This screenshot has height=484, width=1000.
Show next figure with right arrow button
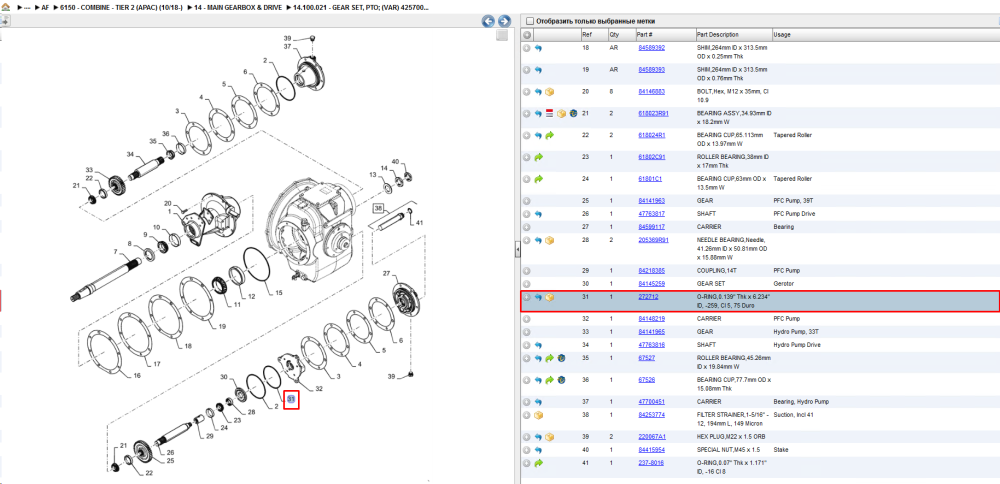coord(504,21)
